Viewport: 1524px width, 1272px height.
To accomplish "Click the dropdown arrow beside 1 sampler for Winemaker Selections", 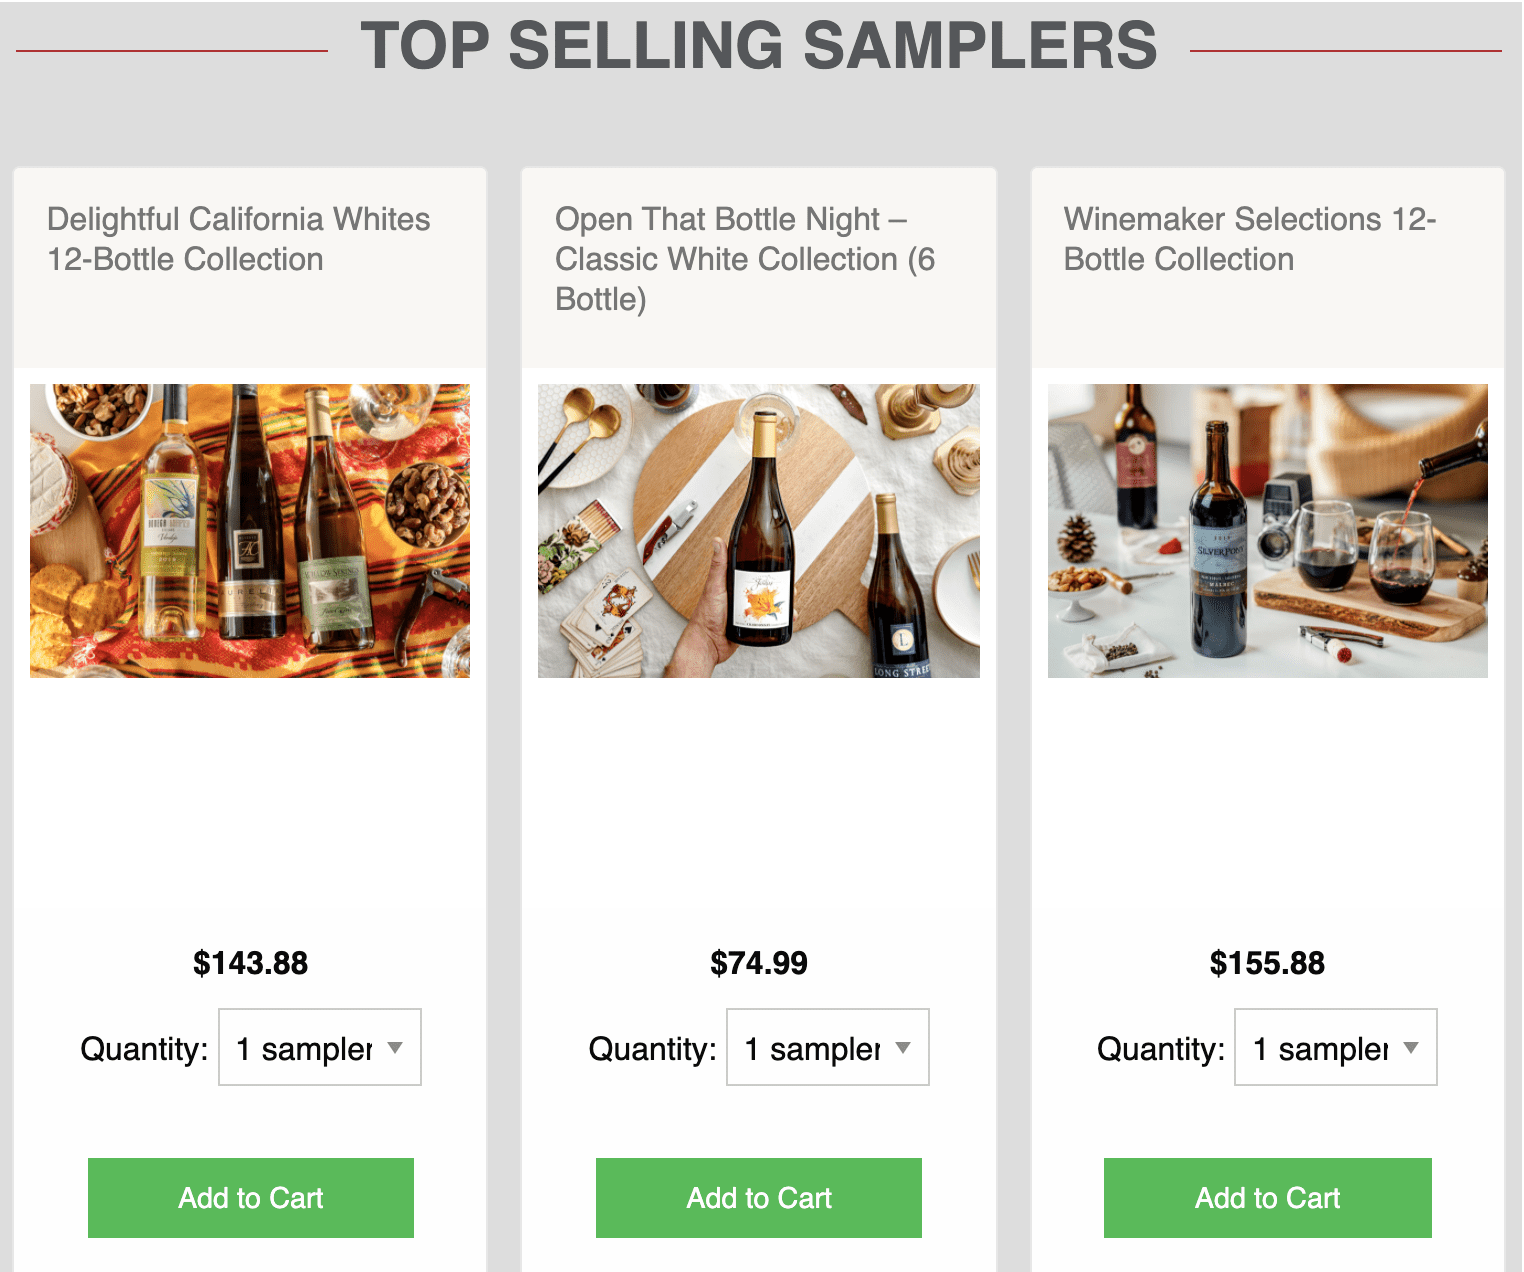I will 1411,1047.
